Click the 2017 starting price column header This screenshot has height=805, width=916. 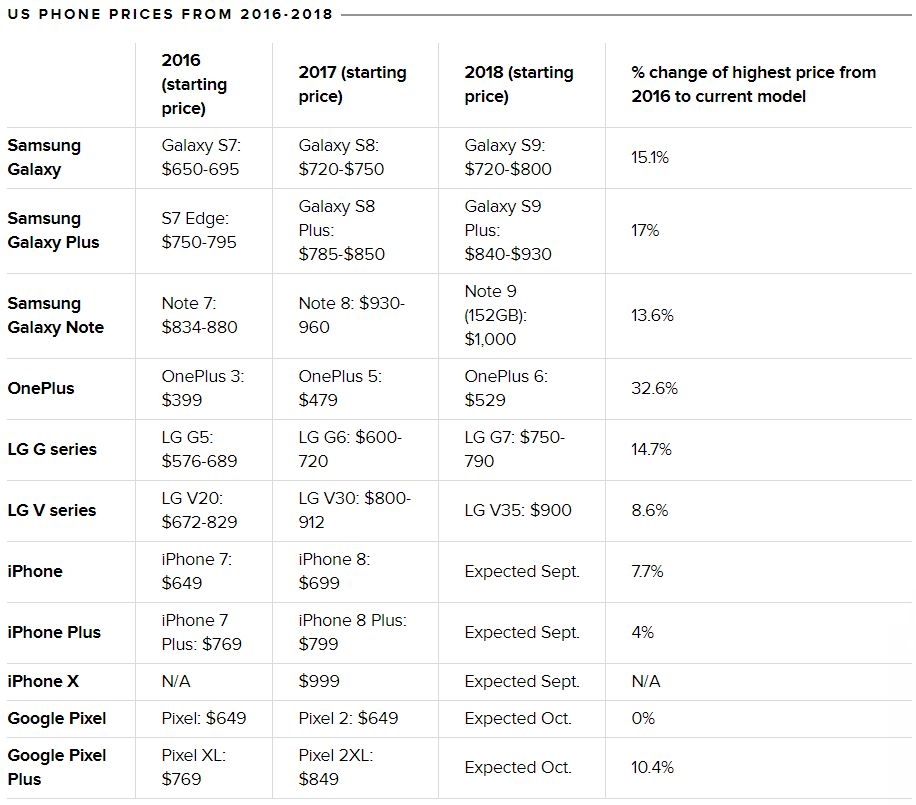coord(352,85)
